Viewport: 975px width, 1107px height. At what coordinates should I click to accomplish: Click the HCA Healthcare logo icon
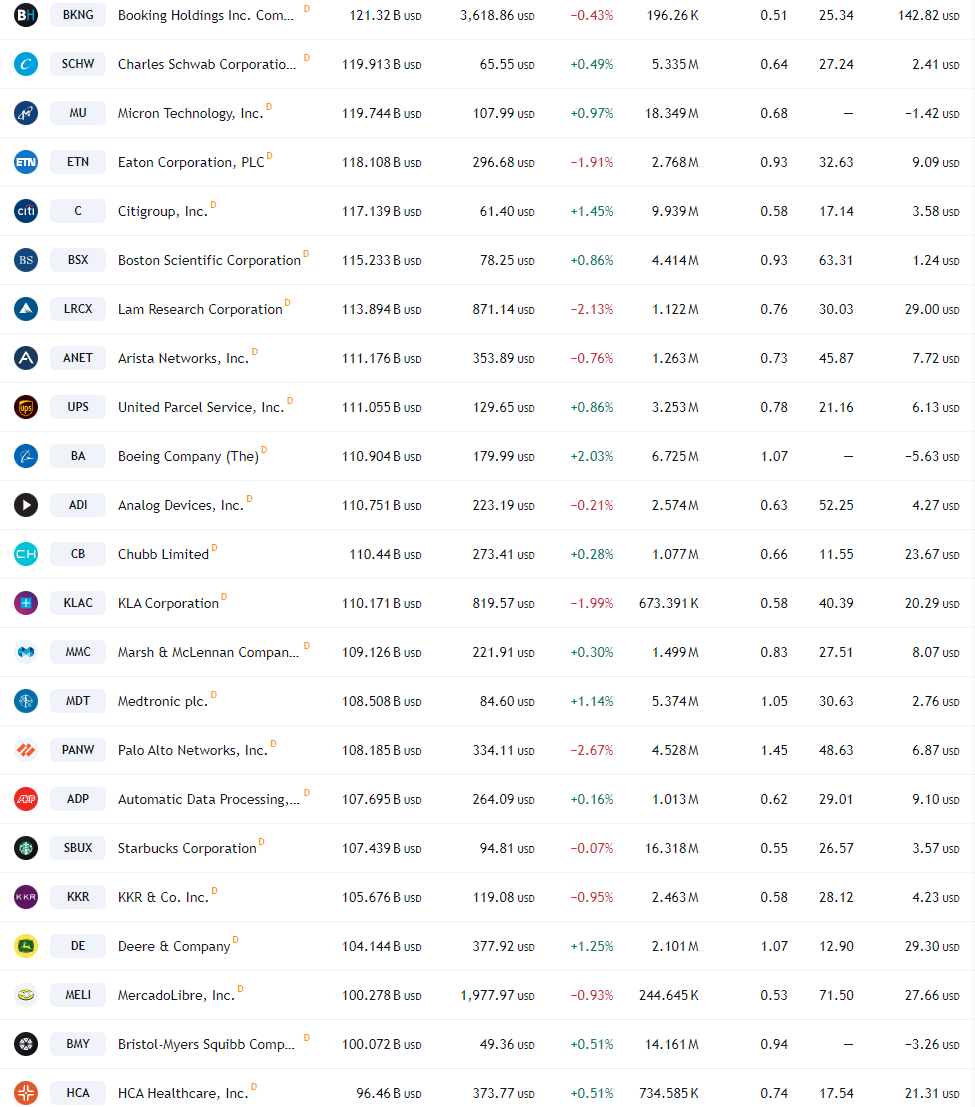click(x=26, y=1093)
